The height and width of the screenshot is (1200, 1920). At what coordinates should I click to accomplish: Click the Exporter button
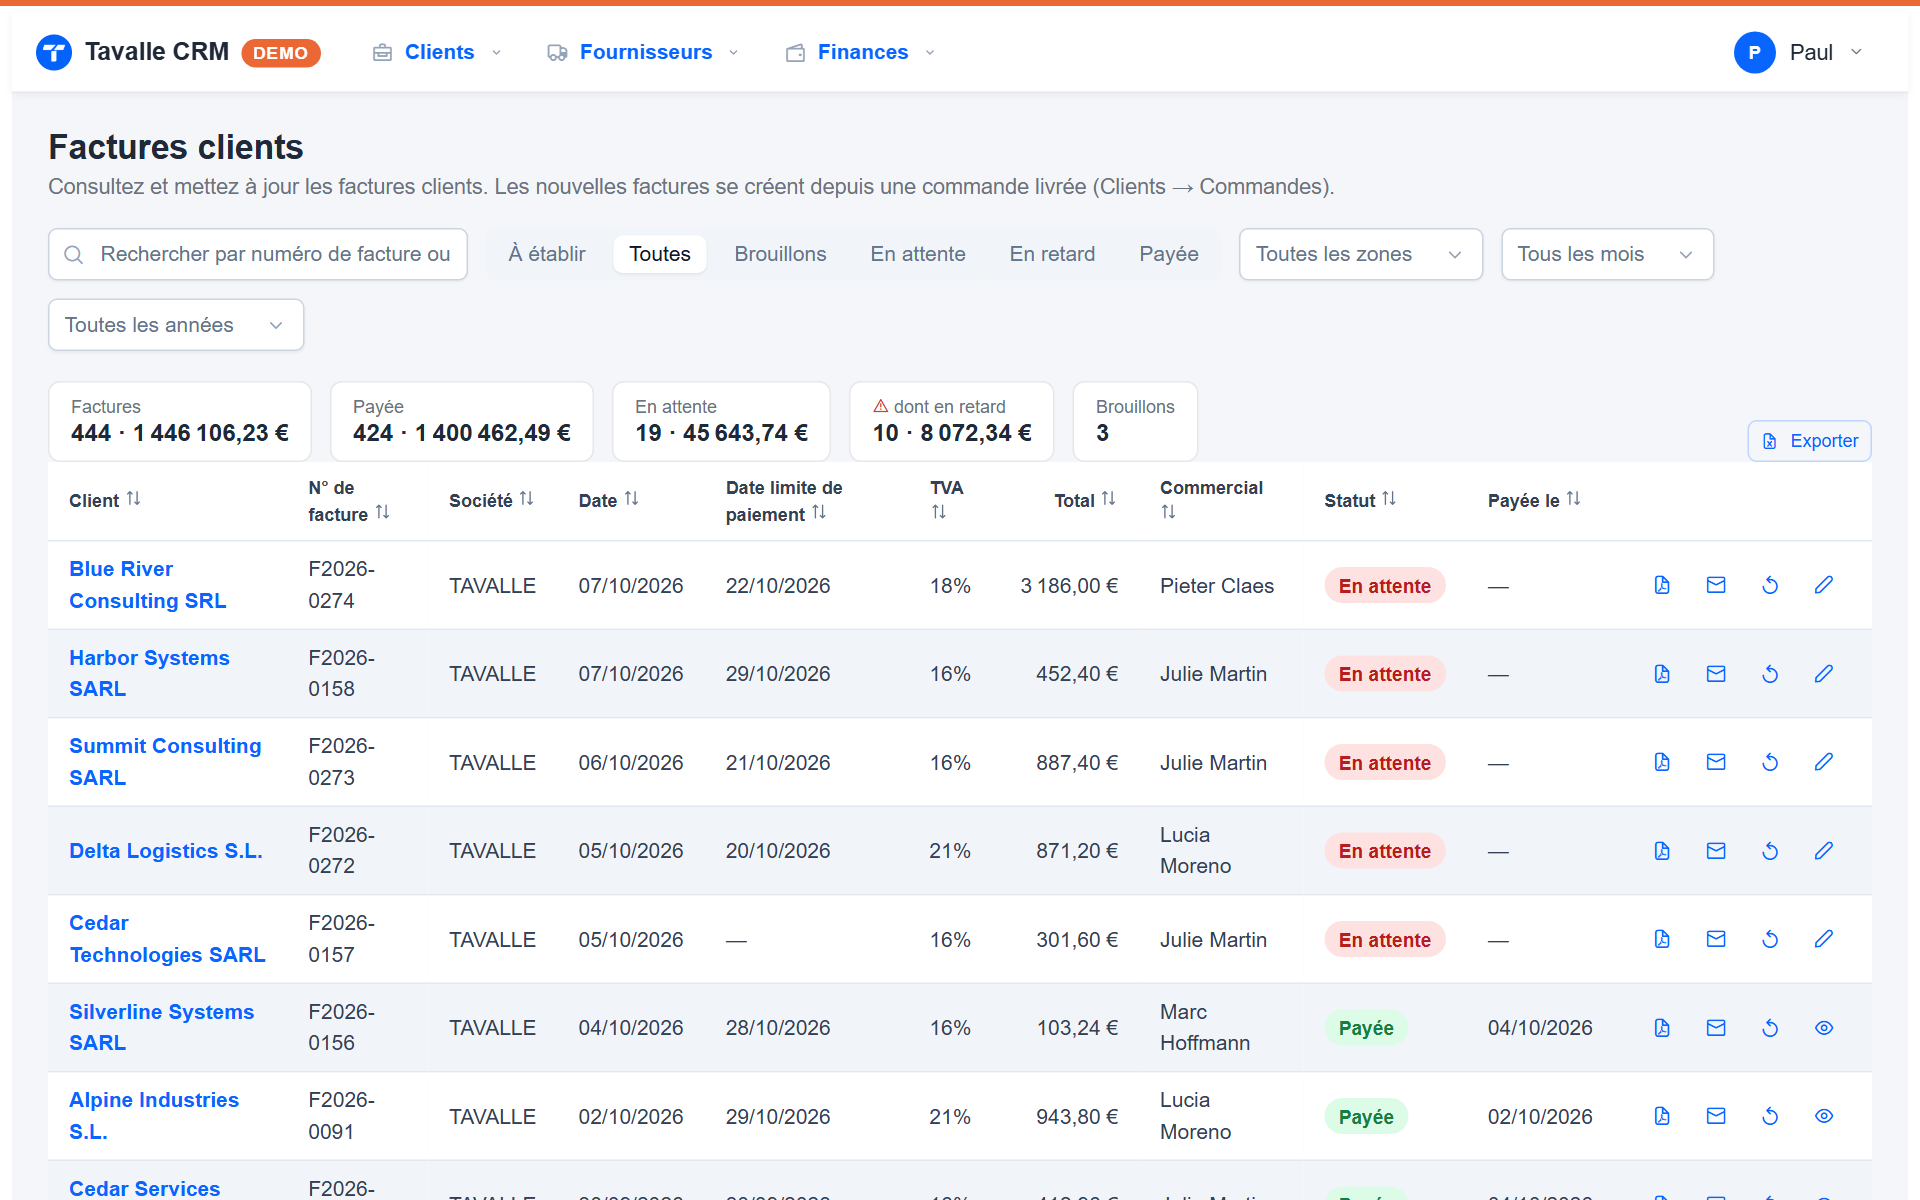coord(1809,441)
